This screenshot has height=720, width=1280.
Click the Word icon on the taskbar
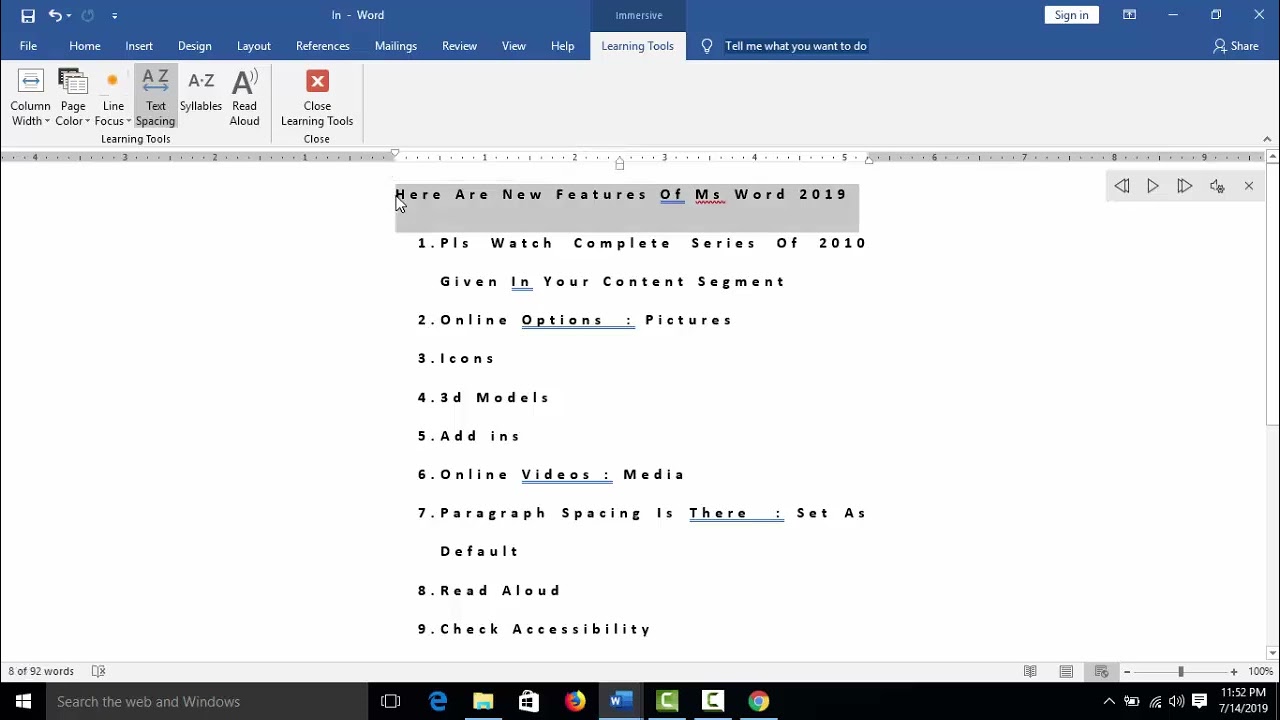click(621, 701)
